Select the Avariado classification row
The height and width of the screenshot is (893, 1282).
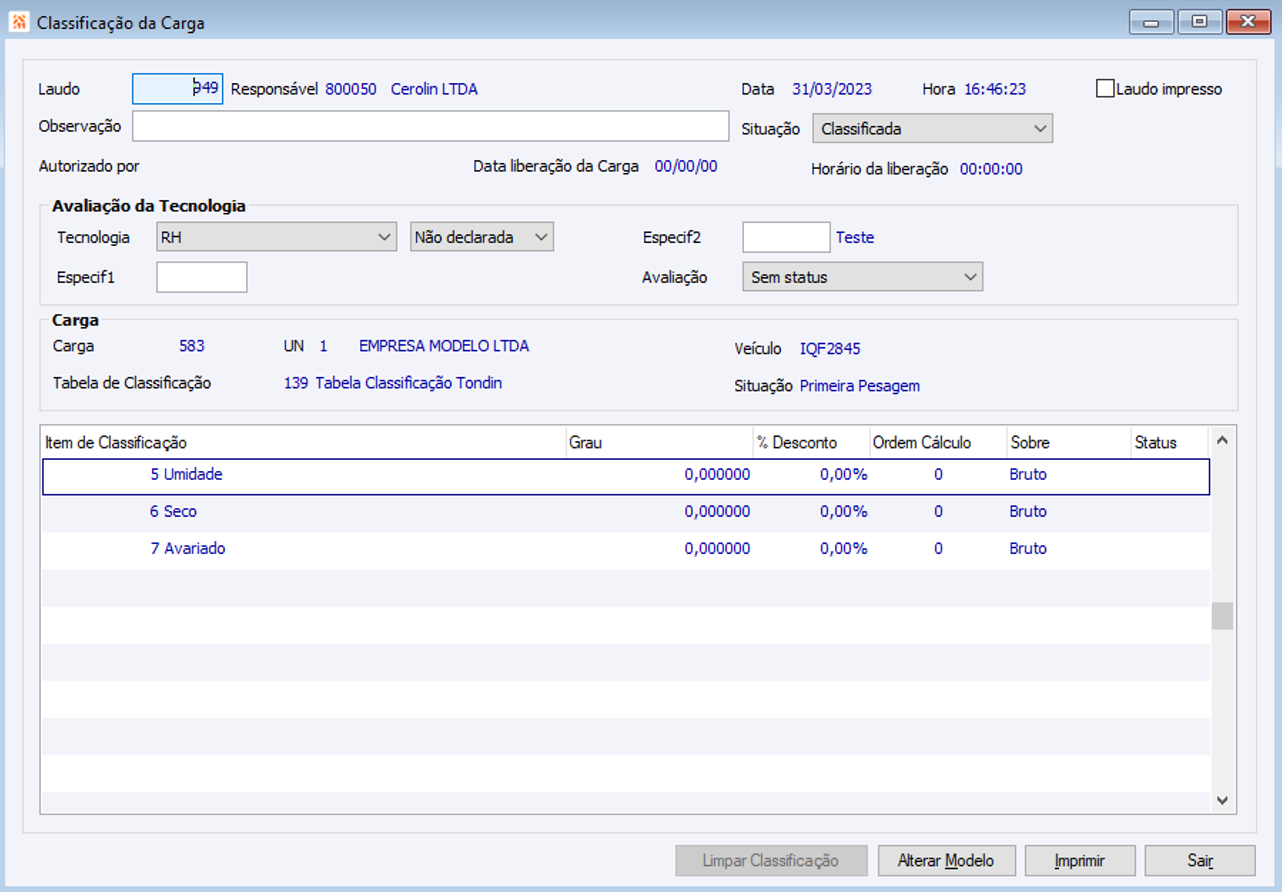(187, 549)
